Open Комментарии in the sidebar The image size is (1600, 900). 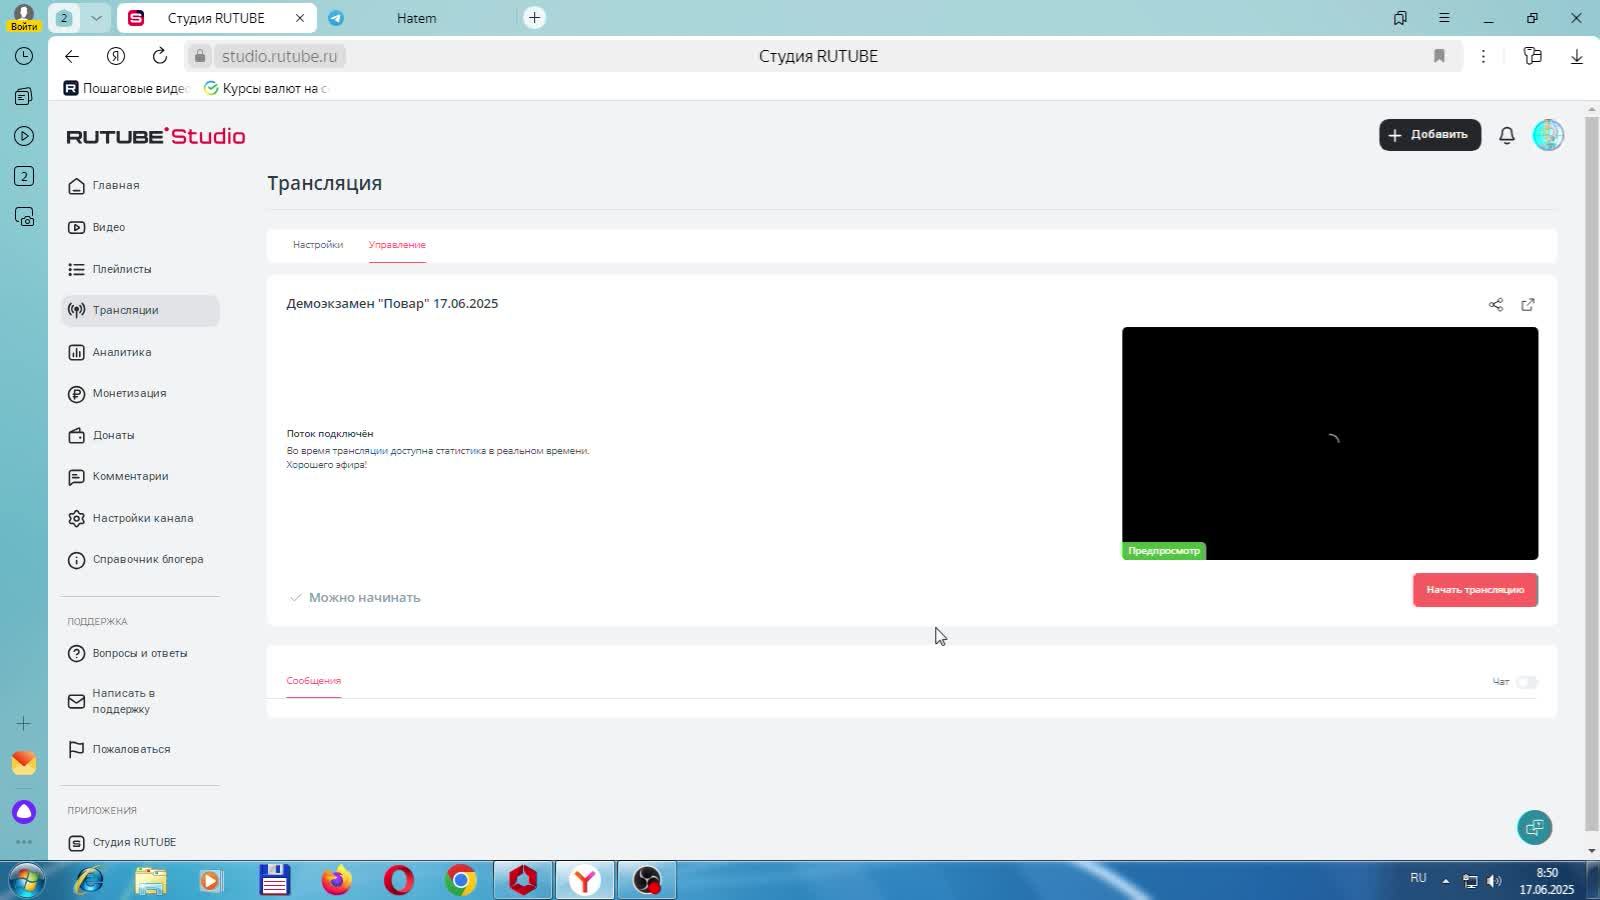(140, 477)
